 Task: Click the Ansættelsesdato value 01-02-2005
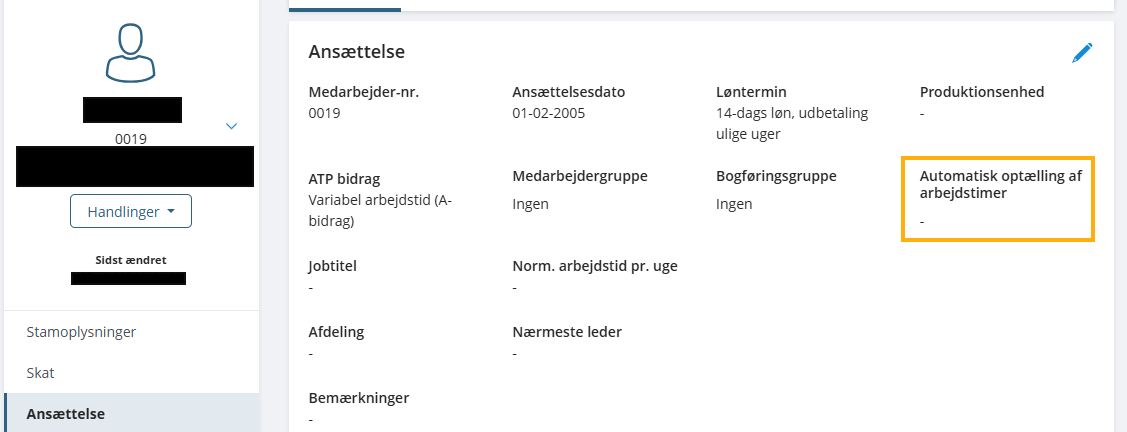[549, 113]
